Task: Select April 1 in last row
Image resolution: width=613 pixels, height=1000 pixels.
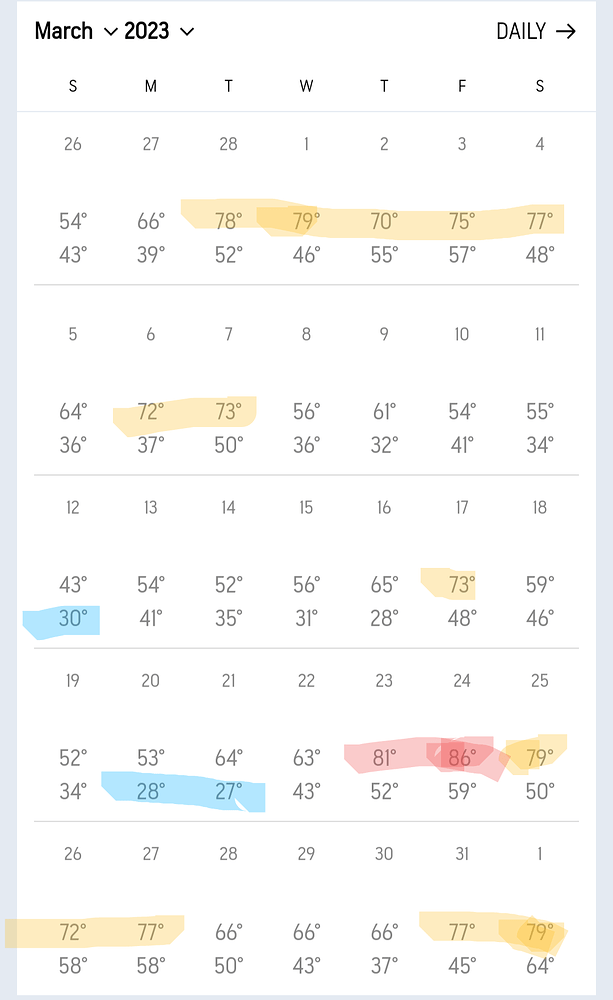Action: [540, 910]
